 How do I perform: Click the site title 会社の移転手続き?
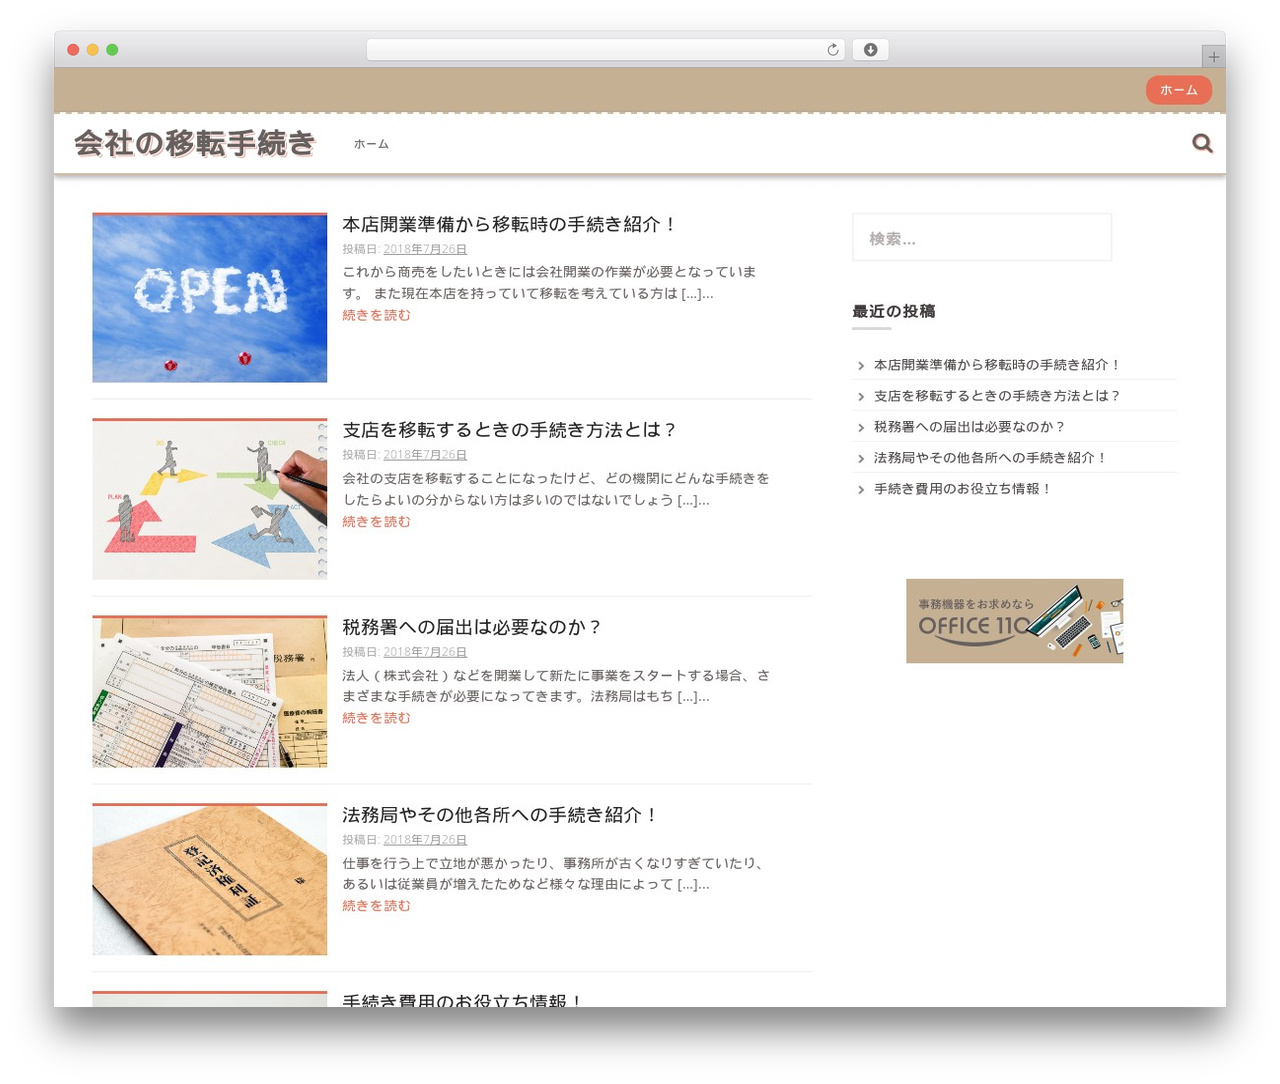[x=195, y=143]
